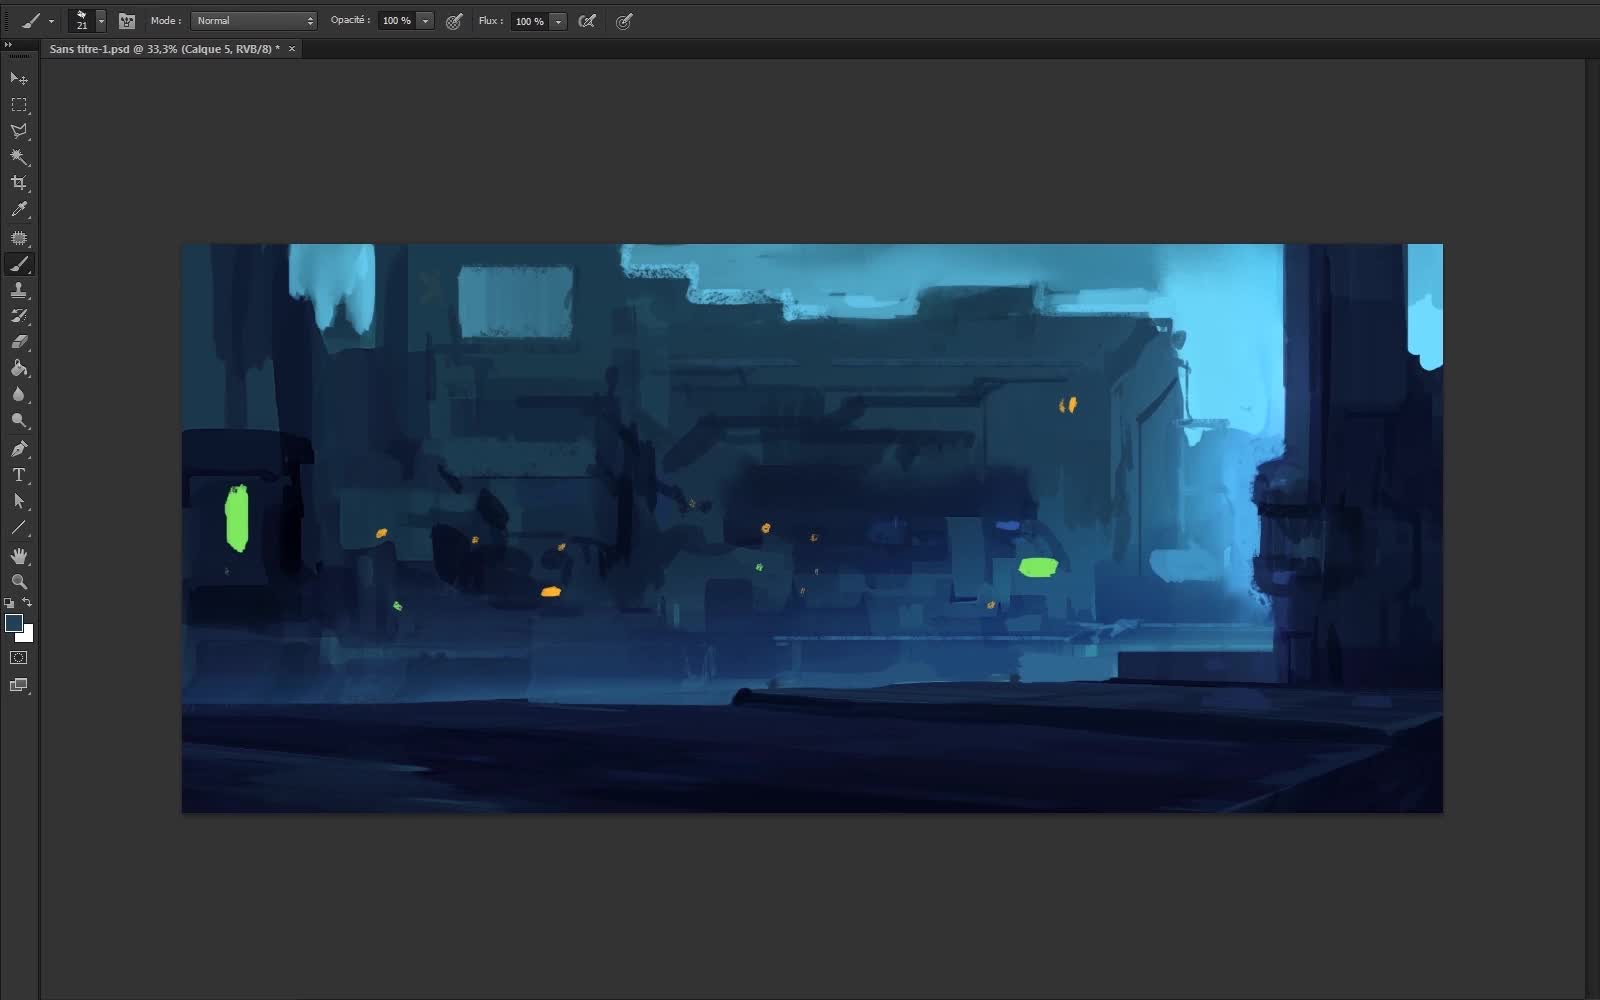Toggle pressure control for opacity
Image resolution: width=1600 pixels, height=1000 pixels.
pyautogui.click(x=454, y=21)
